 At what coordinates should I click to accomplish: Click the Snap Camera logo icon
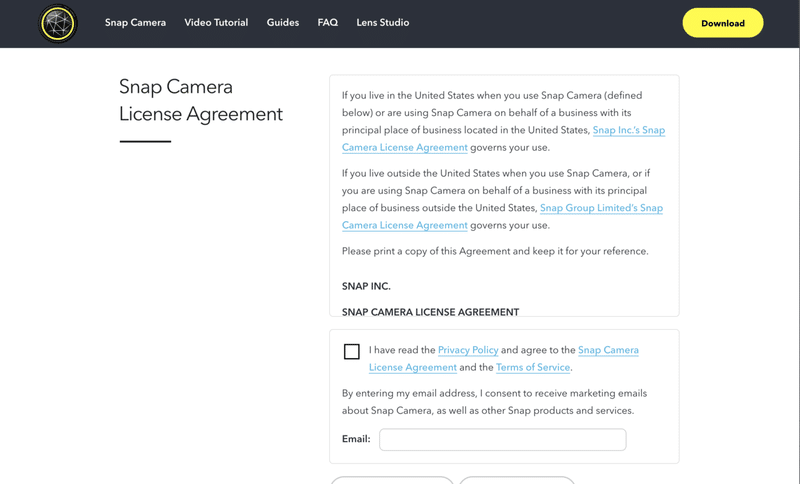point(58,23)
